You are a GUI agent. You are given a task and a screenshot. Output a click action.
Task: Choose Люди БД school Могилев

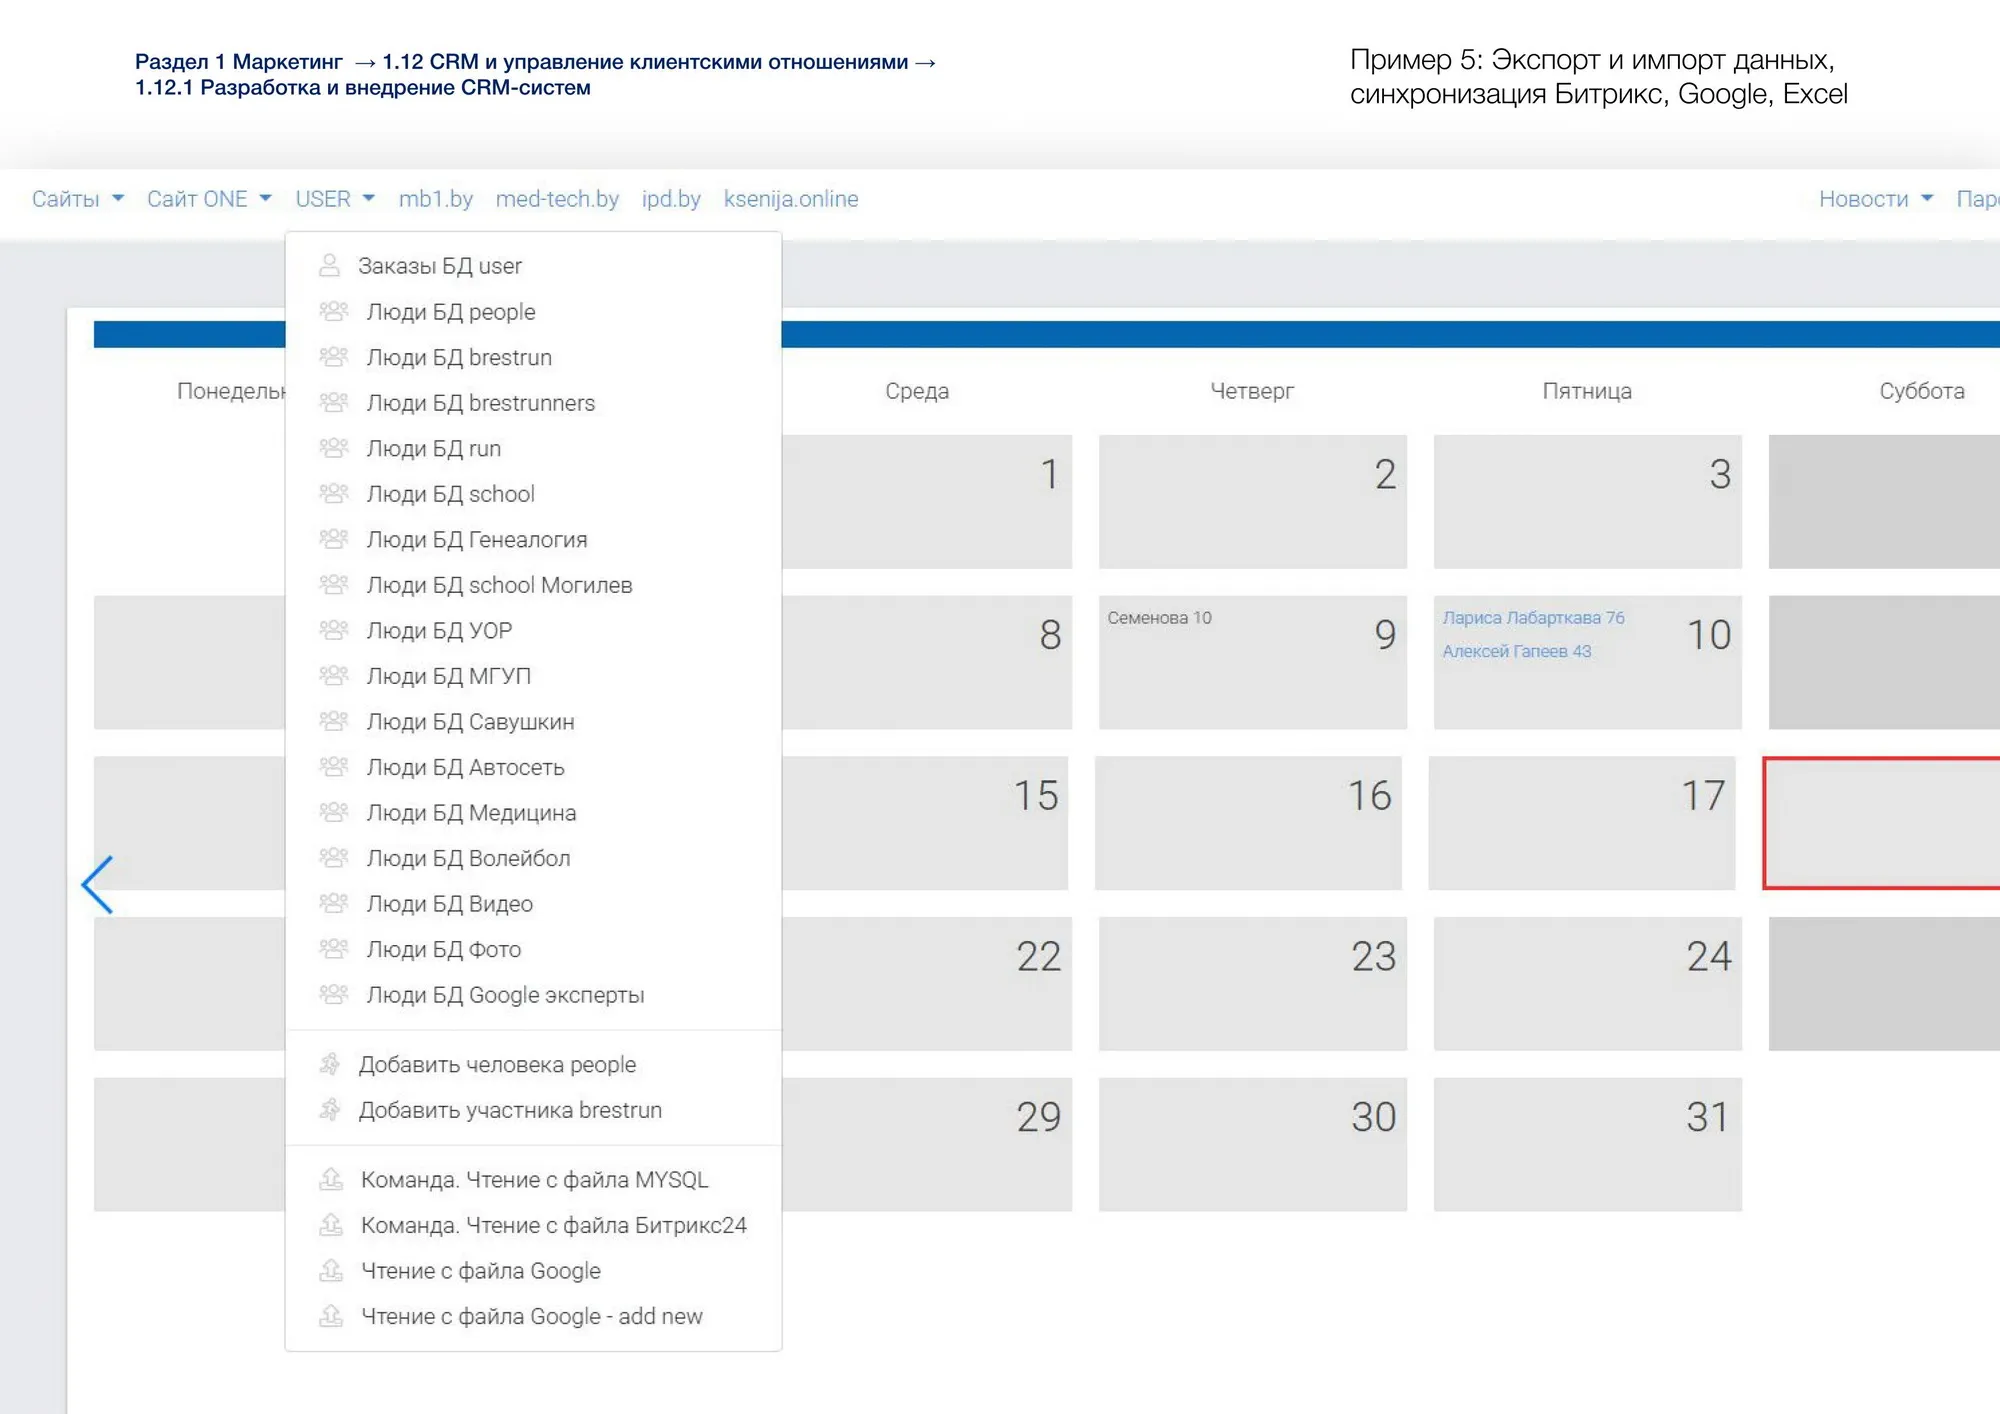click(x=533, y=585)
